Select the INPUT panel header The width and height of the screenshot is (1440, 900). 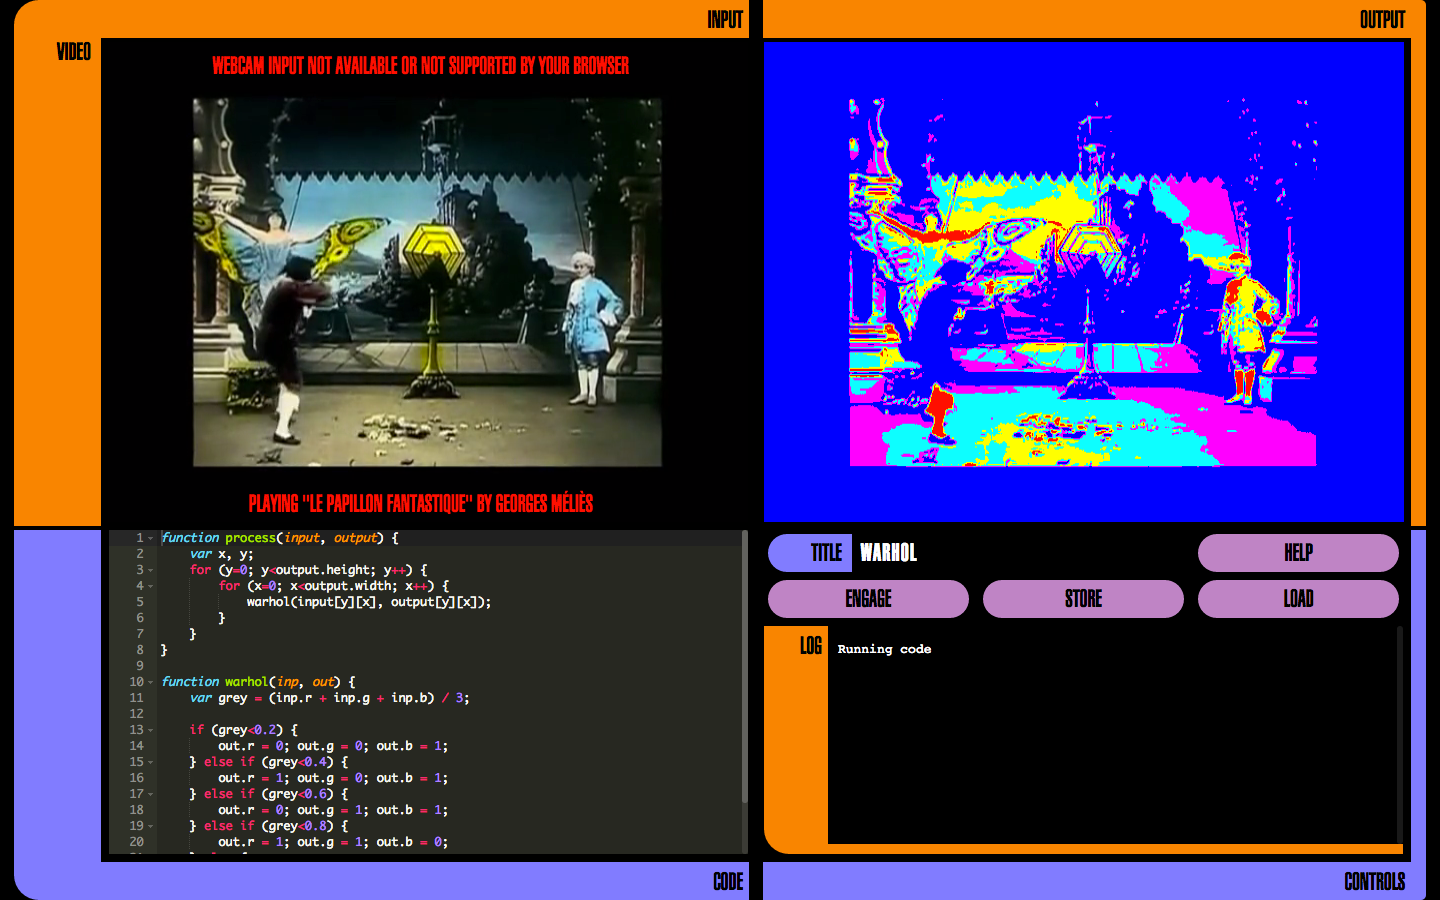pos(723,17)
